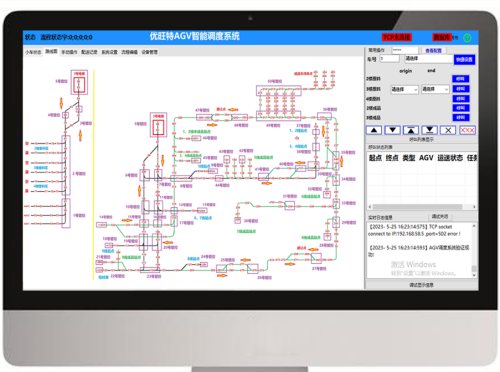Click the last blue call button in list

tap(460, 118)
